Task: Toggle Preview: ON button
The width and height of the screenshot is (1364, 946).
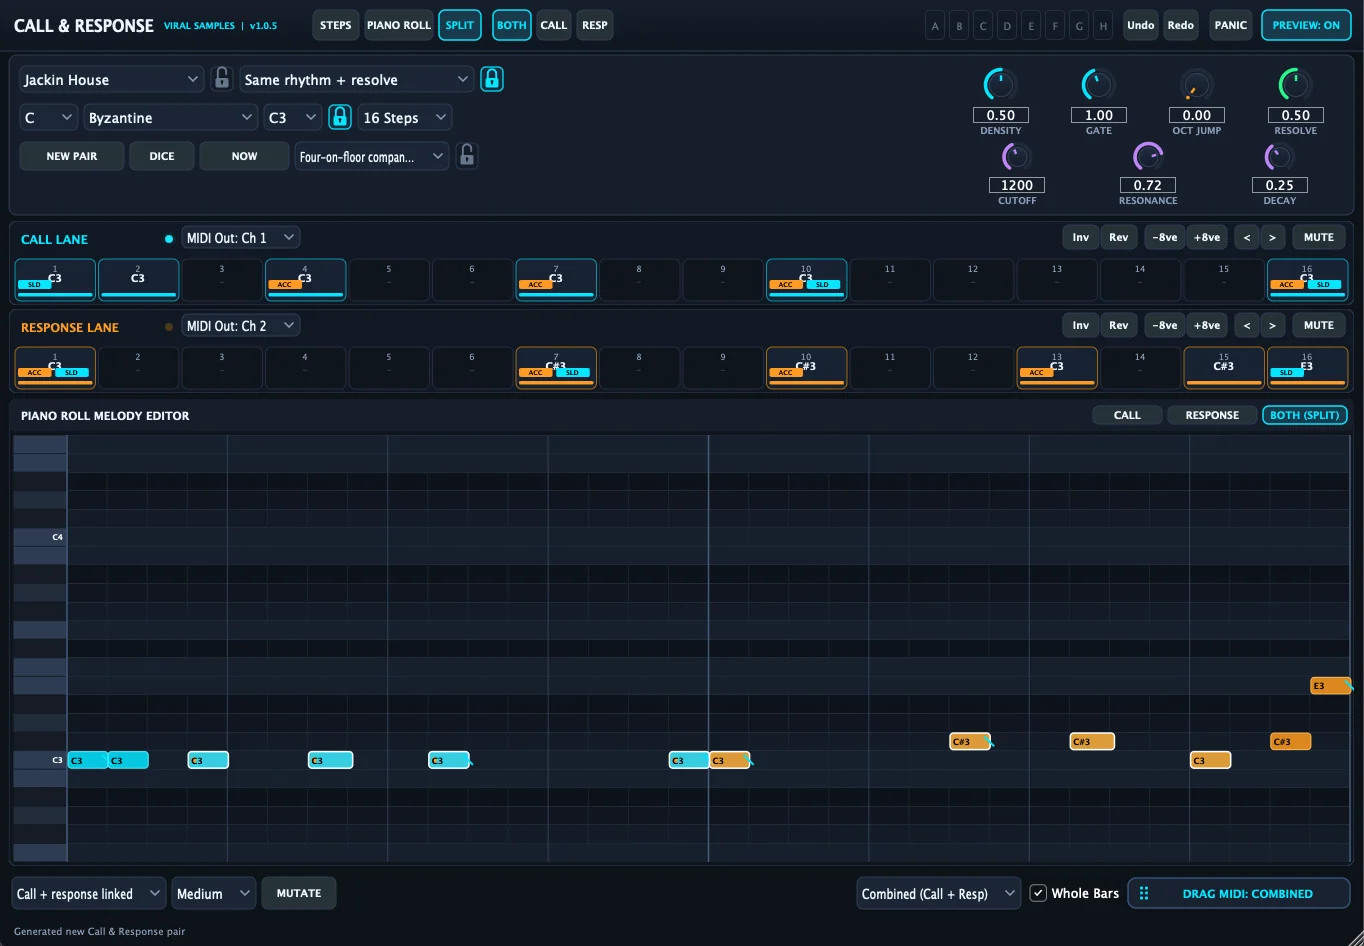Action: (1306, 25)
